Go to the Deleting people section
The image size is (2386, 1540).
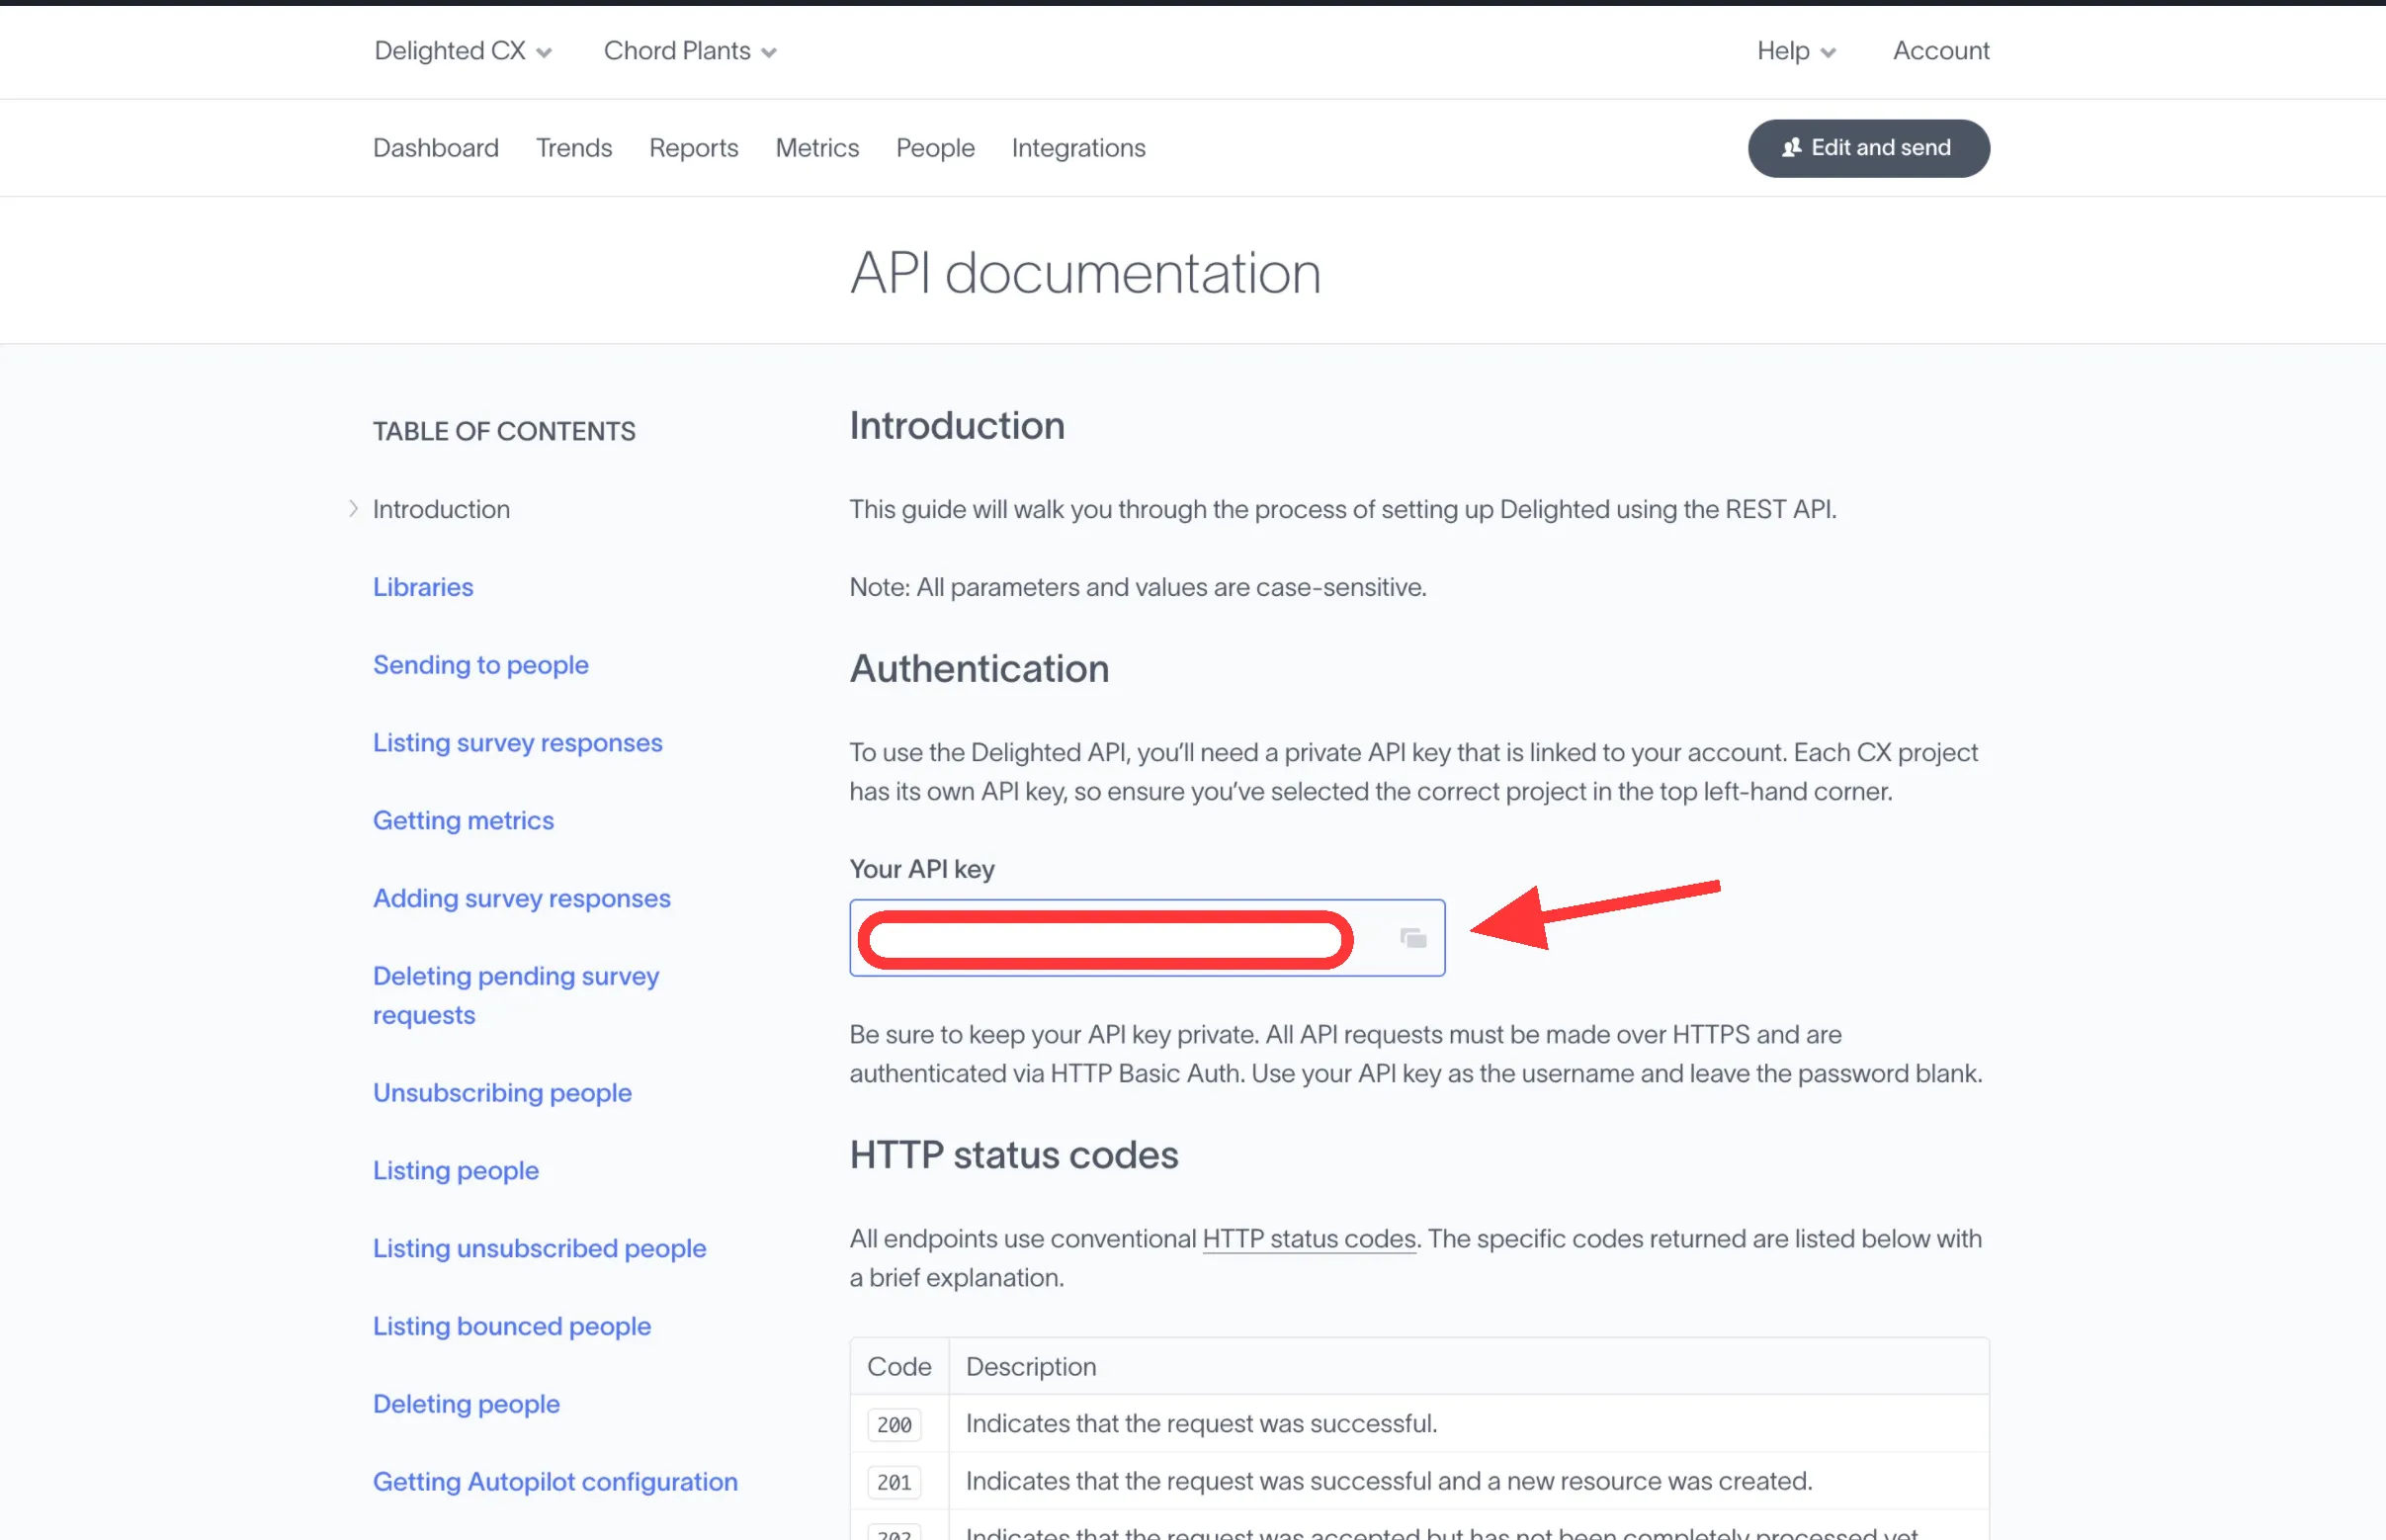[466, 1404]
